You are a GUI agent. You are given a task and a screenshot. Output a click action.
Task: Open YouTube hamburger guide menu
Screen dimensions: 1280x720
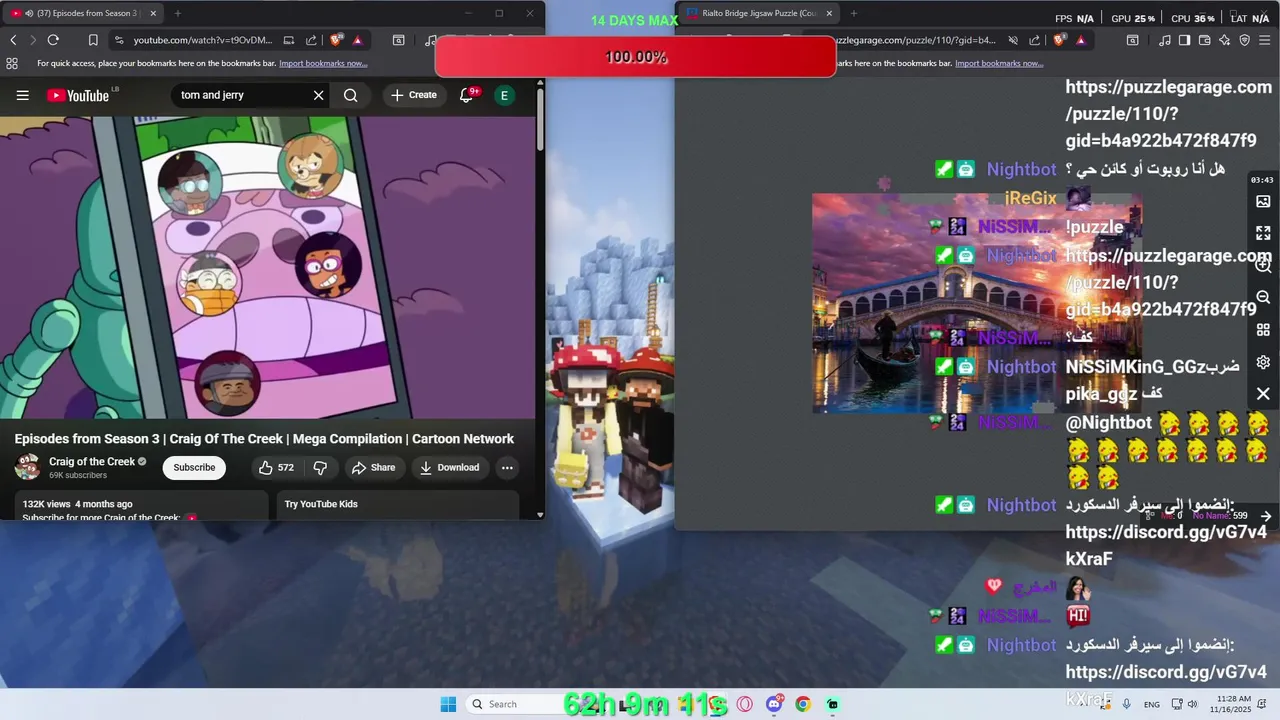(22, 95)
